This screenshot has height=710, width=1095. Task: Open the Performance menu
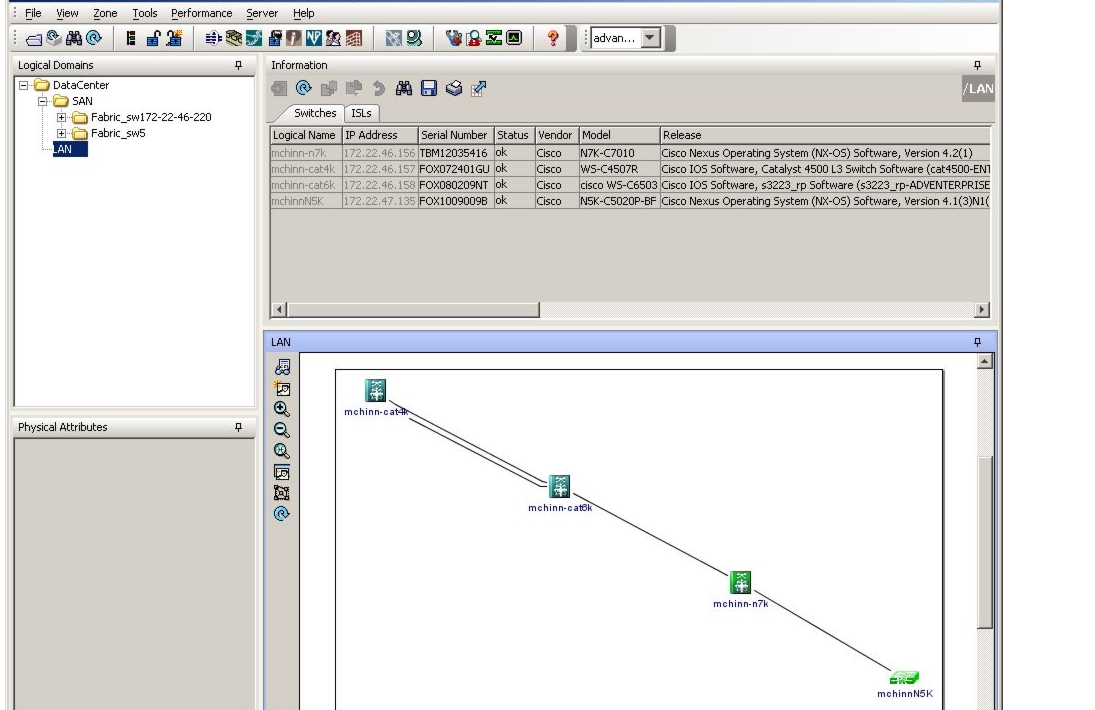click(201, 13)
